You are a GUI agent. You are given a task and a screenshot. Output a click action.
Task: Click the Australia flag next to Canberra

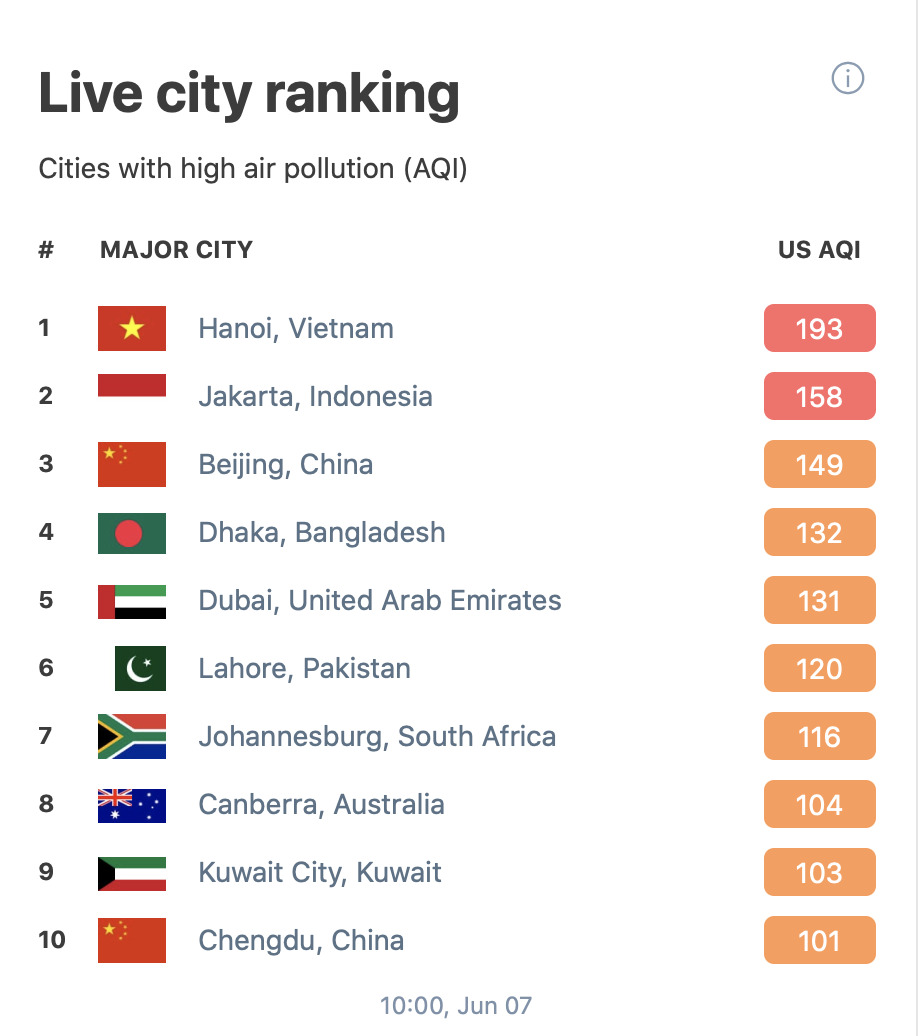coord(131,804)
